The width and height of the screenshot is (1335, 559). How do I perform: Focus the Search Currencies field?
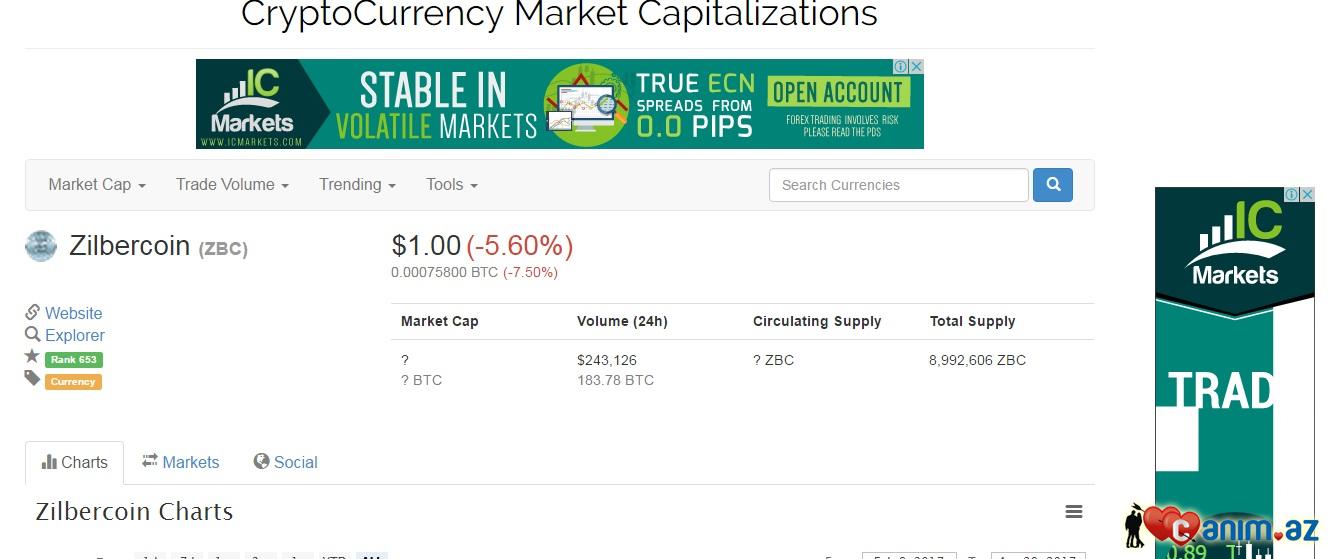[898, 185]
